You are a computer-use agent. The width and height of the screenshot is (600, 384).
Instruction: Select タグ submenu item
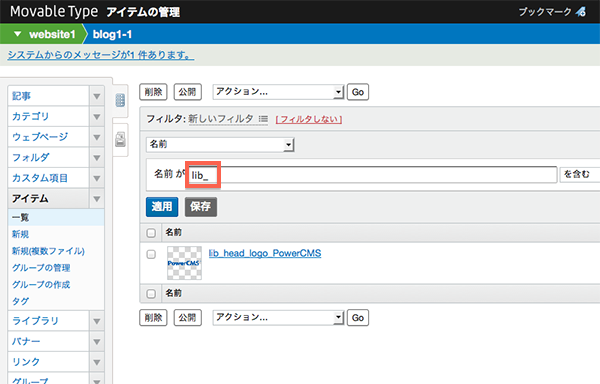(20, 301)
